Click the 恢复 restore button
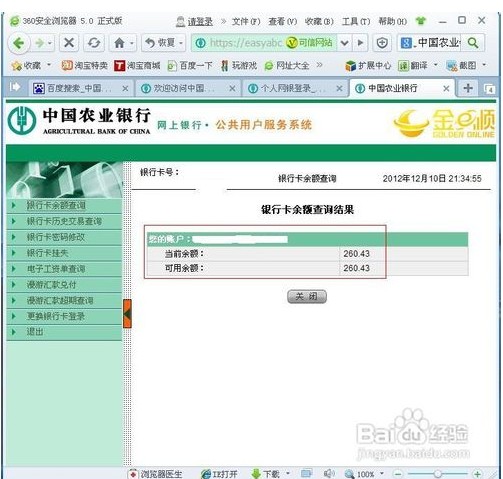The image size is (503, 479). (161, 43)
